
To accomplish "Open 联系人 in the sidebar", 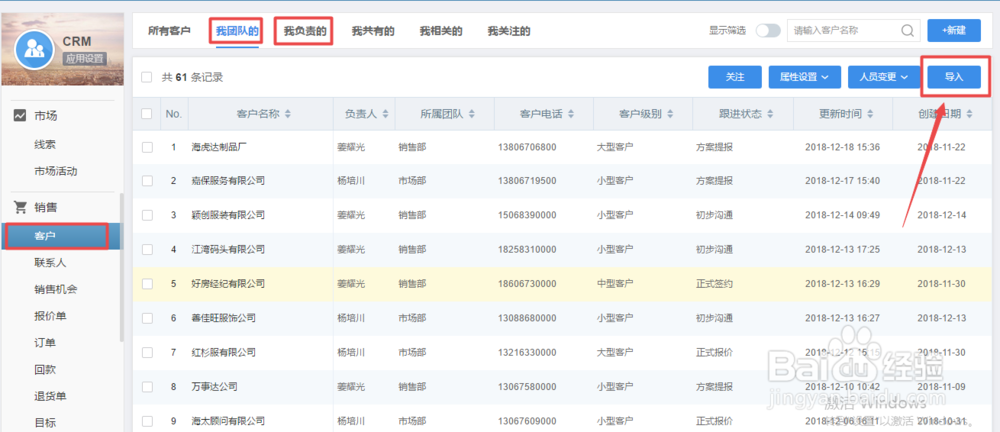I will click(50, 262).
